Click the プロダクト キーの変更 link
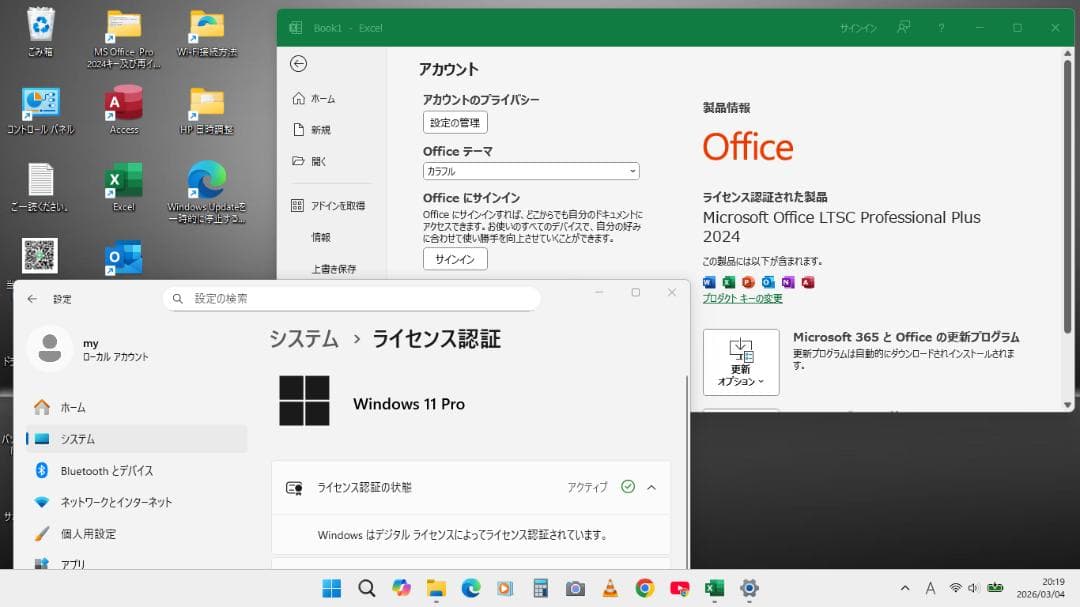 pos(742,298)
